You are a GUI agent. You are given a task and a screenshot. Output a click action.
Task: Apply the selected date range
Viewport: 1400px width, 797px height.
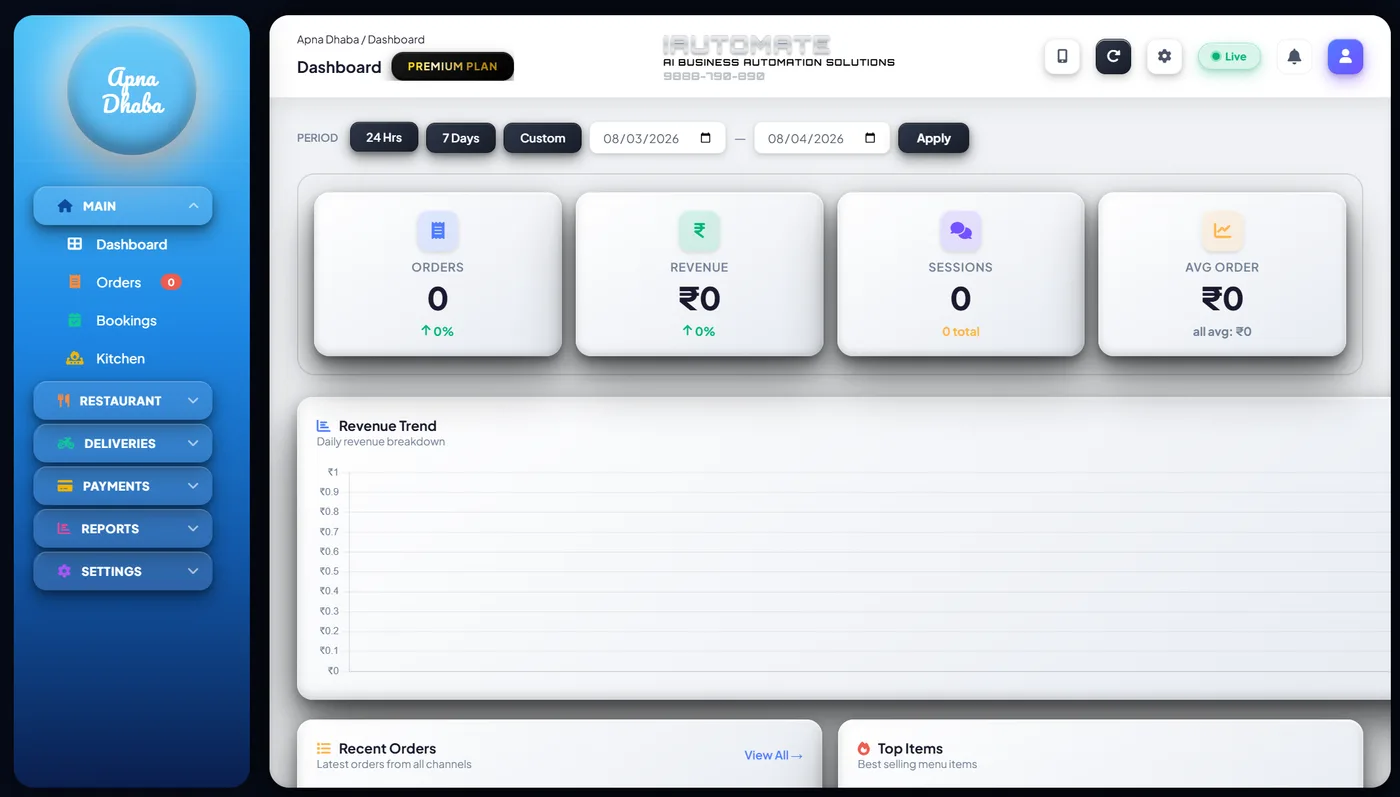coord(934,138)
